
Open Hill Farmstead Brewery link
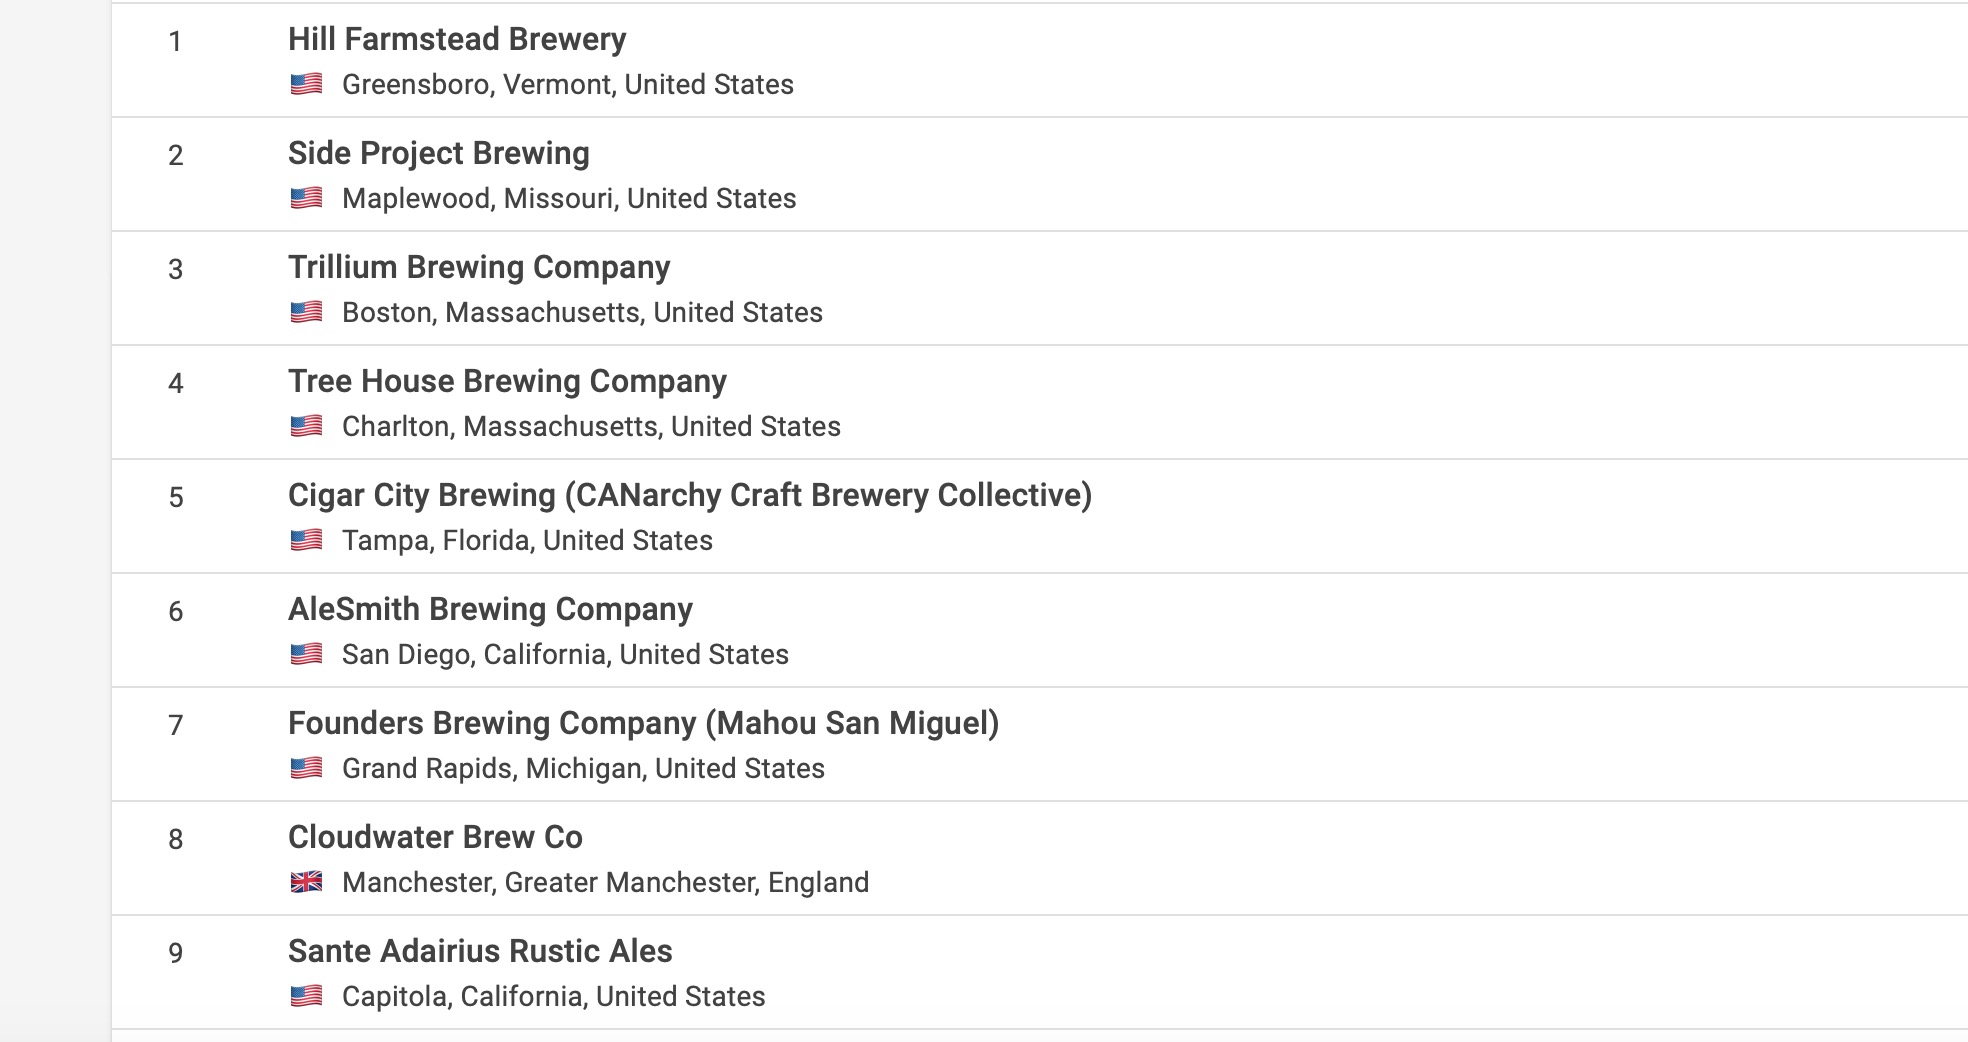(x=457, y=39)
